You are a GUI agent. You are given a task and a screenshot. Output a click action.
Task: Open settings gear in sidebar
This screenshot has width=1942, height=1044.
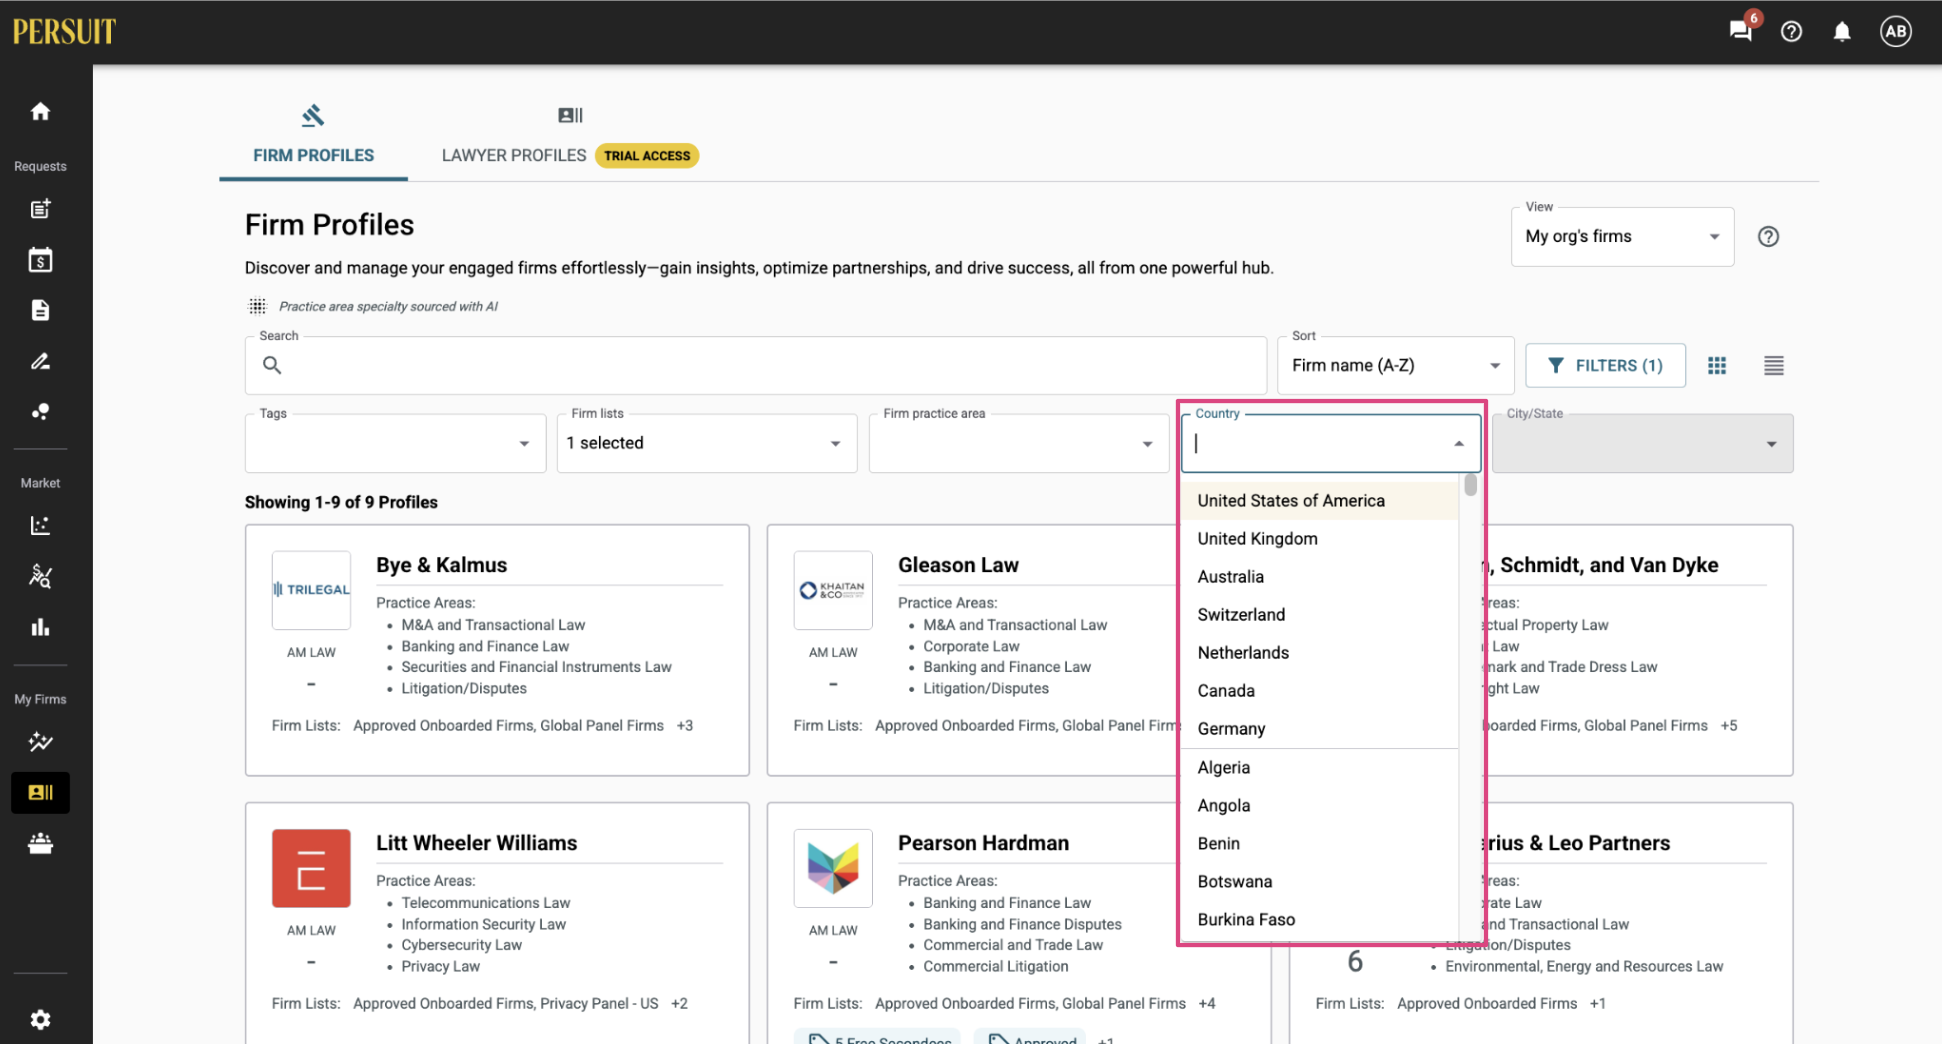[x=40, y=1020]
